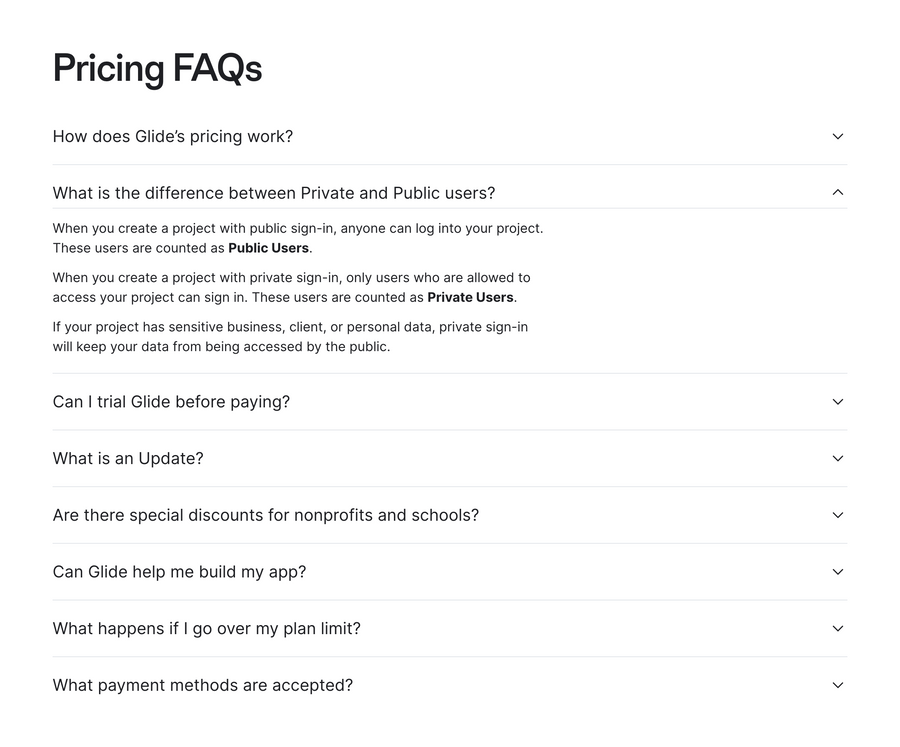
Task: Expand the nonprofits and schools discounts question
Action: tap(450, 515)
